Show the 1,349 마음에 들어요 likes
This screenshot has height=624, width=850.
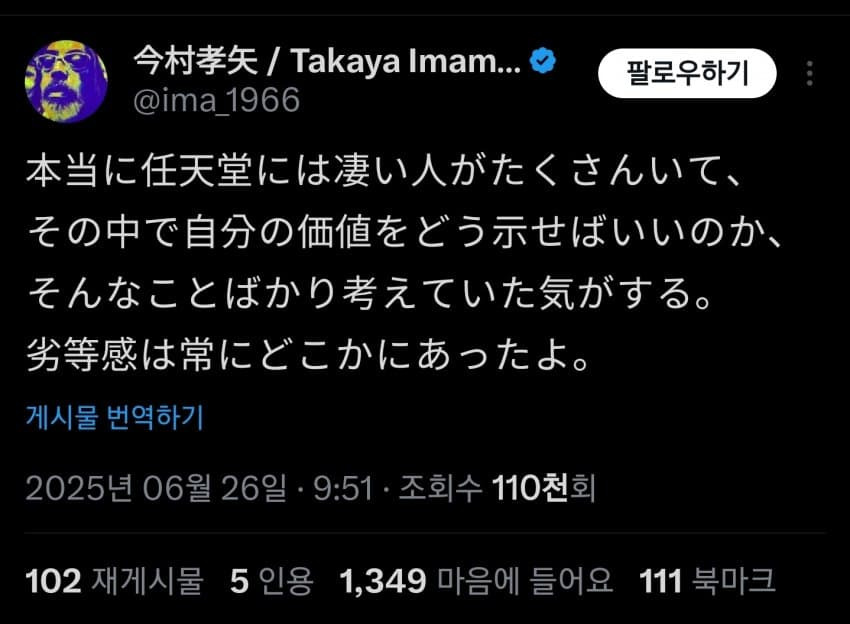(474, 580)
